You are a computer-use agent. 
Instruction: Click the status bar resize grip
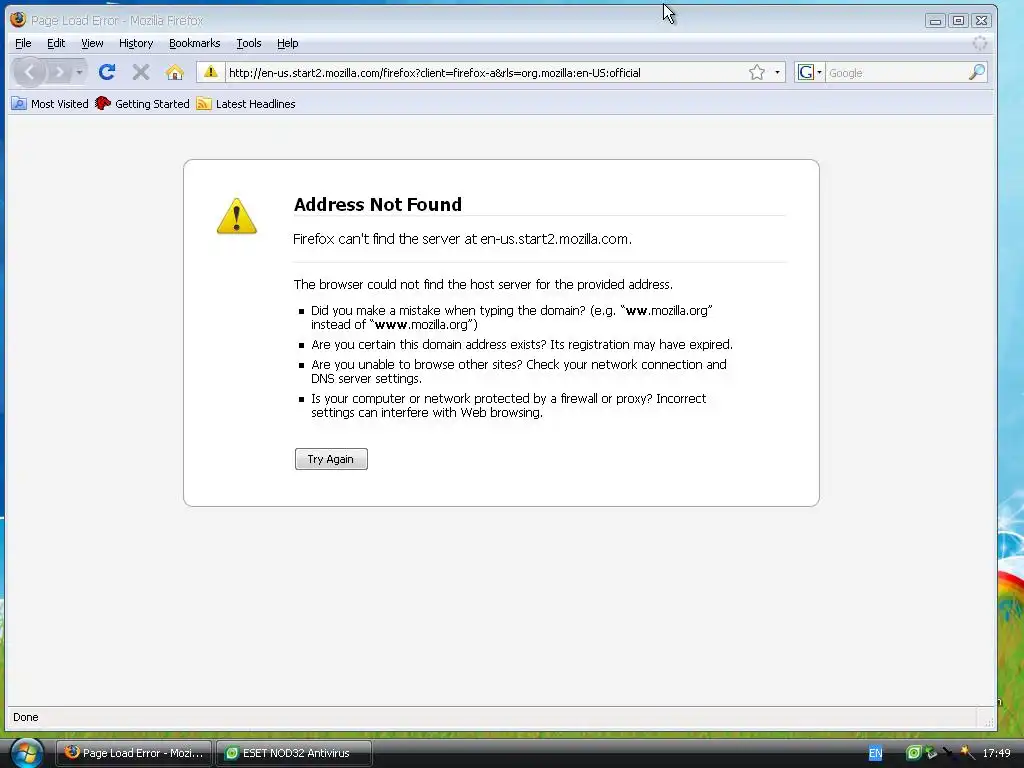989,721
